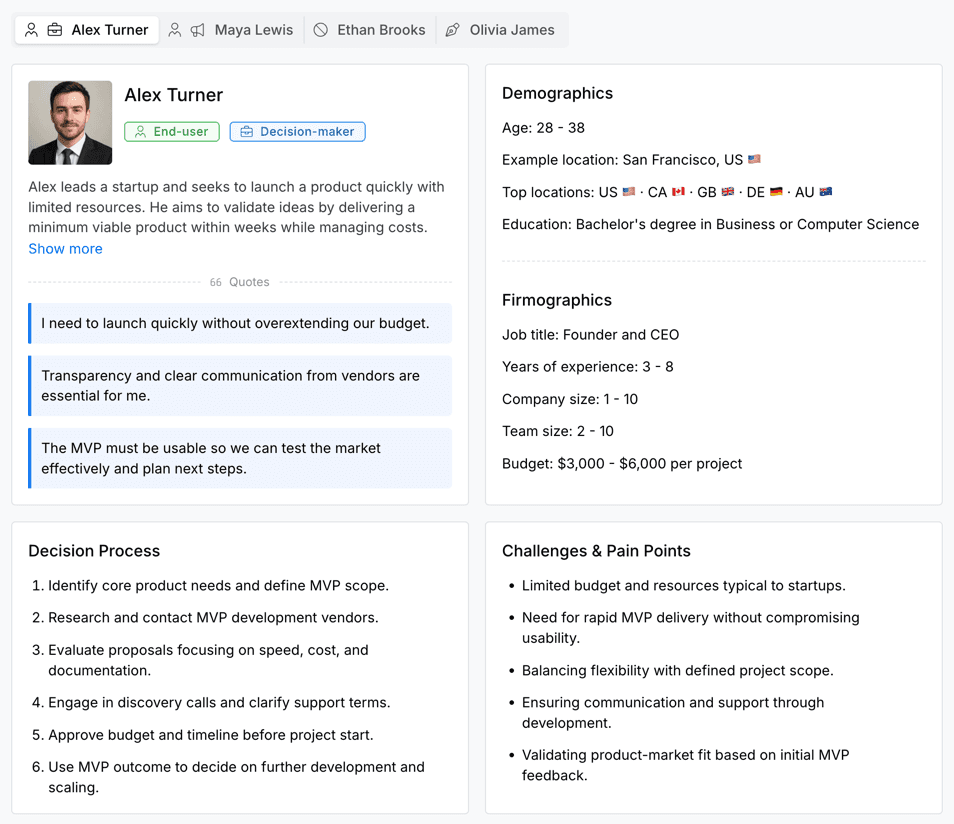Open the Ethan Brooks persona tab
This screenshot has width=954, height=824.
tap(381, 30)
